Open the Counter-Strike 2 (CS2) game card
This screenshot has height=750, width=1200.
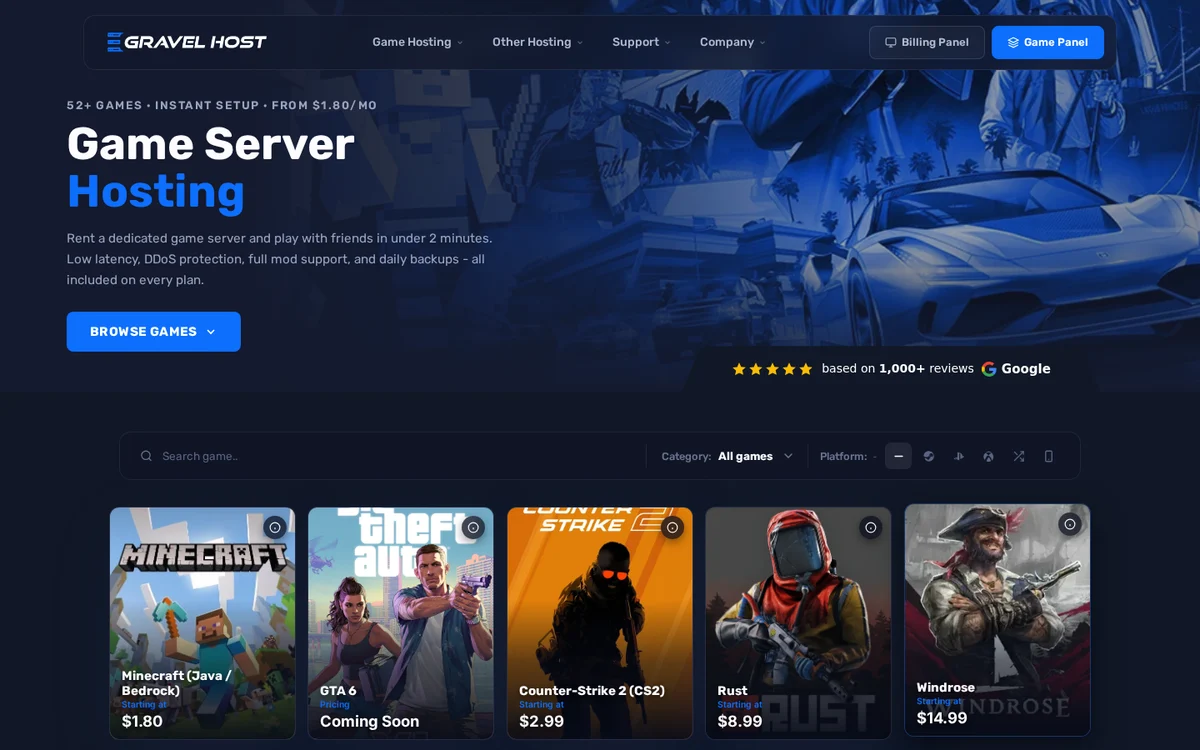600,623
